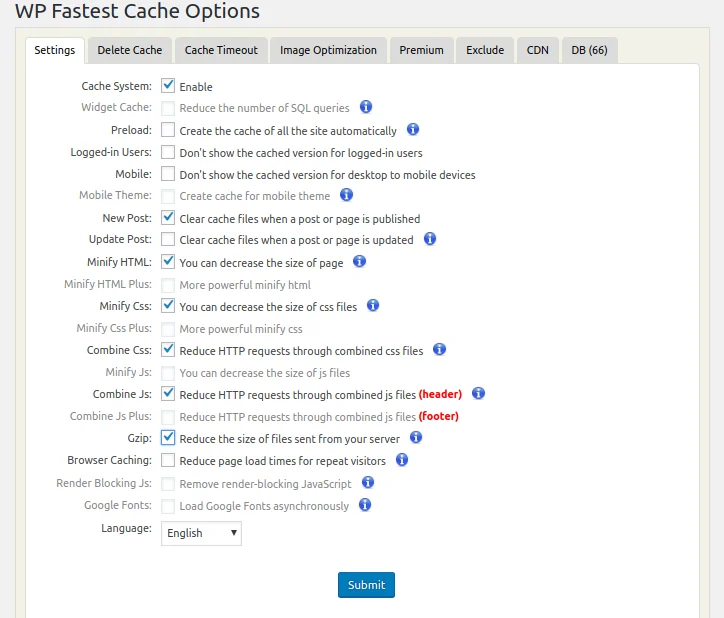Image resolution: width=724 pixels, height=618 pixels.
Task: Click the Render Blocking Js checkbox
Action: 168,484
